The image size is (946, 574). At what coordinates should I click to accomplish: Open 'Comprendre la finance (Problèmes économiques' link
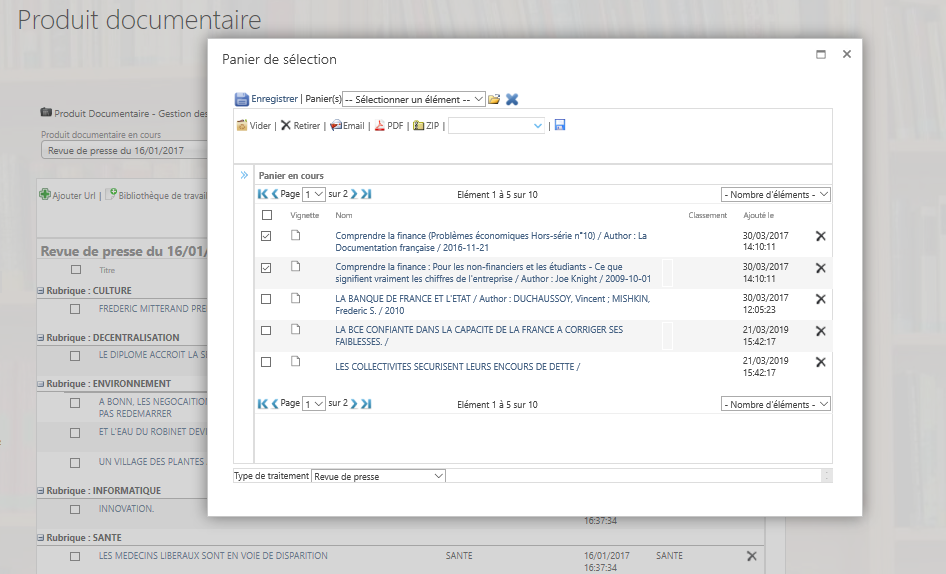tap(491, 241)
